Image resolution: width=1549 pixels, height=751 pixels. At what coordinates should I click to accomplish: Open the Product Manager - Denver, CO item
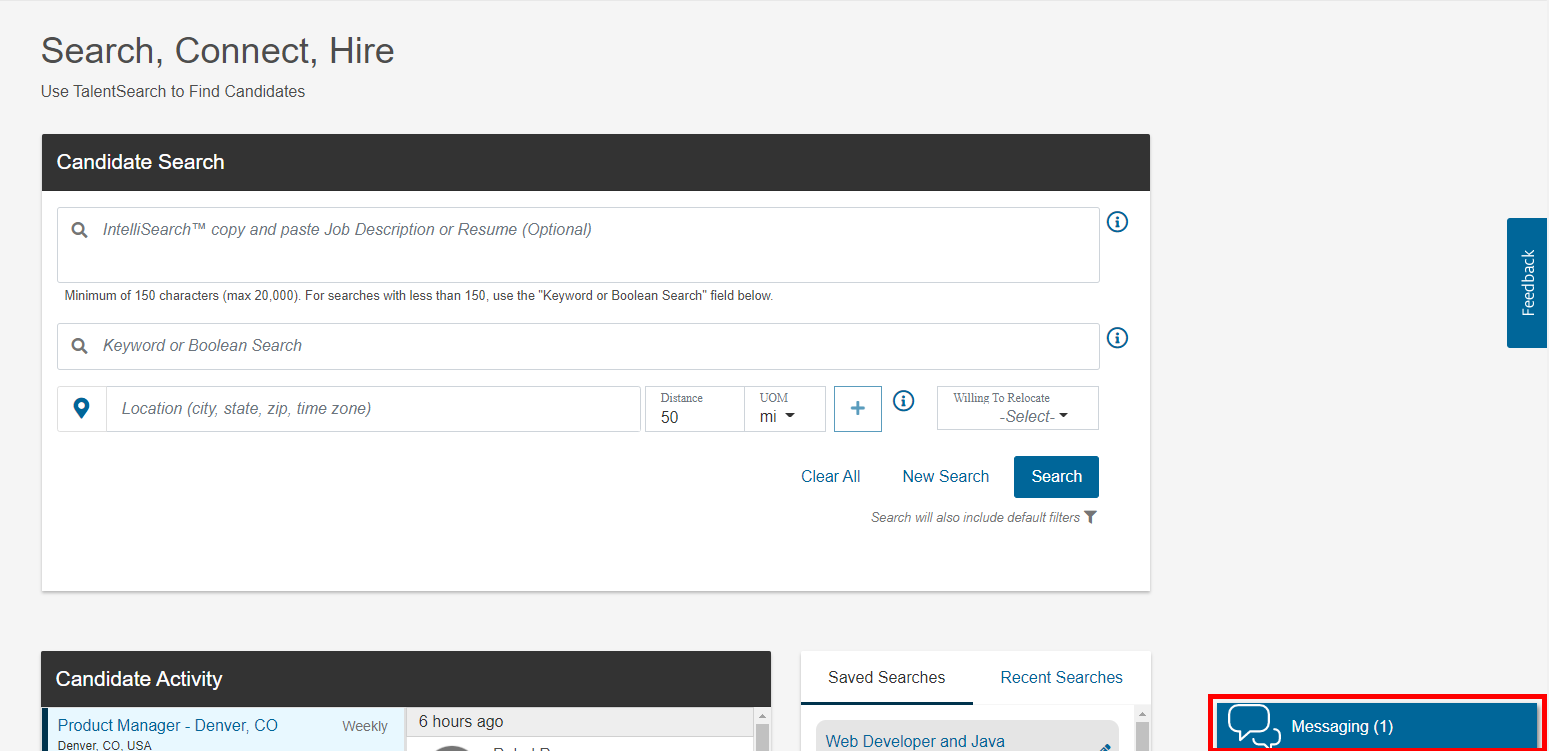[168, 726]
